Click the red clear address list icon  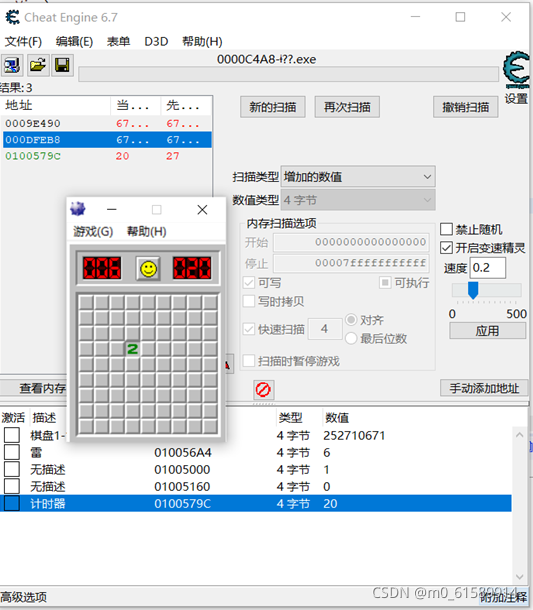[263, 389]
